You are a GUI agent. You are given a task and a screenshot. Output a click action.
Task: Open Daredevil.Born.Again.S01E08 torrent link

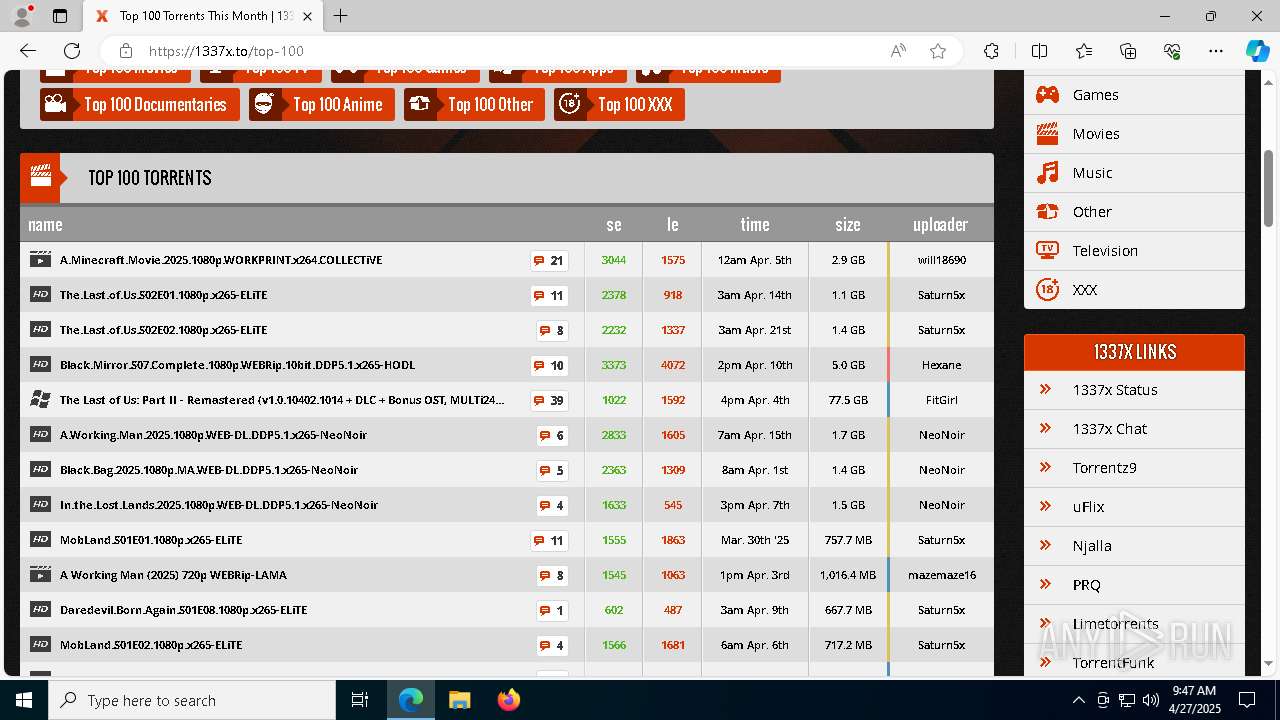183,610
